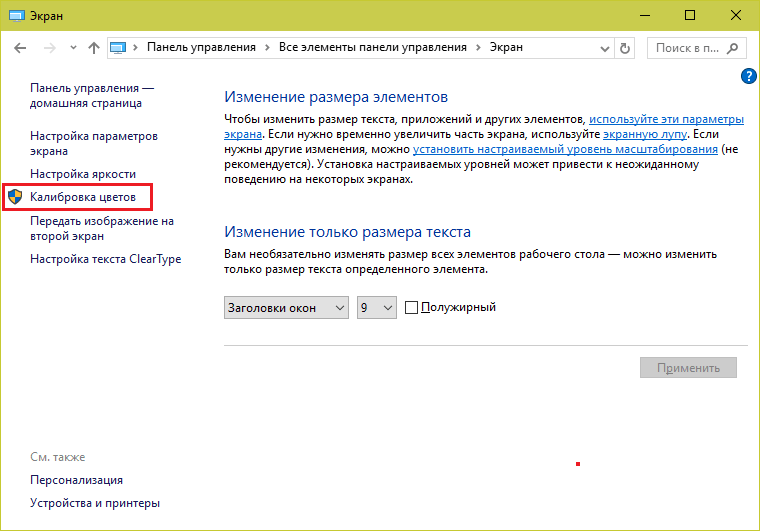Click the shield icon beside Калибровка цветов
Image resolution: width=760 pixels, height=531 pixels.
point(15,197)
